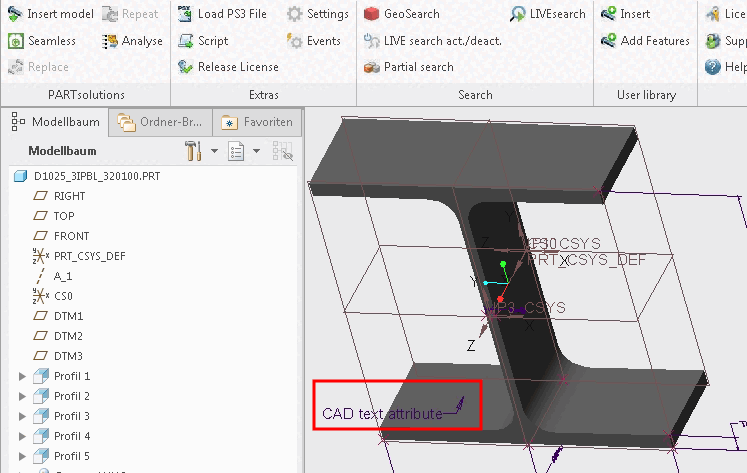Switch to the Modellbaum tab
This screenshot has height=473, width=747.
pyautogui.click(x=55, y=122)
